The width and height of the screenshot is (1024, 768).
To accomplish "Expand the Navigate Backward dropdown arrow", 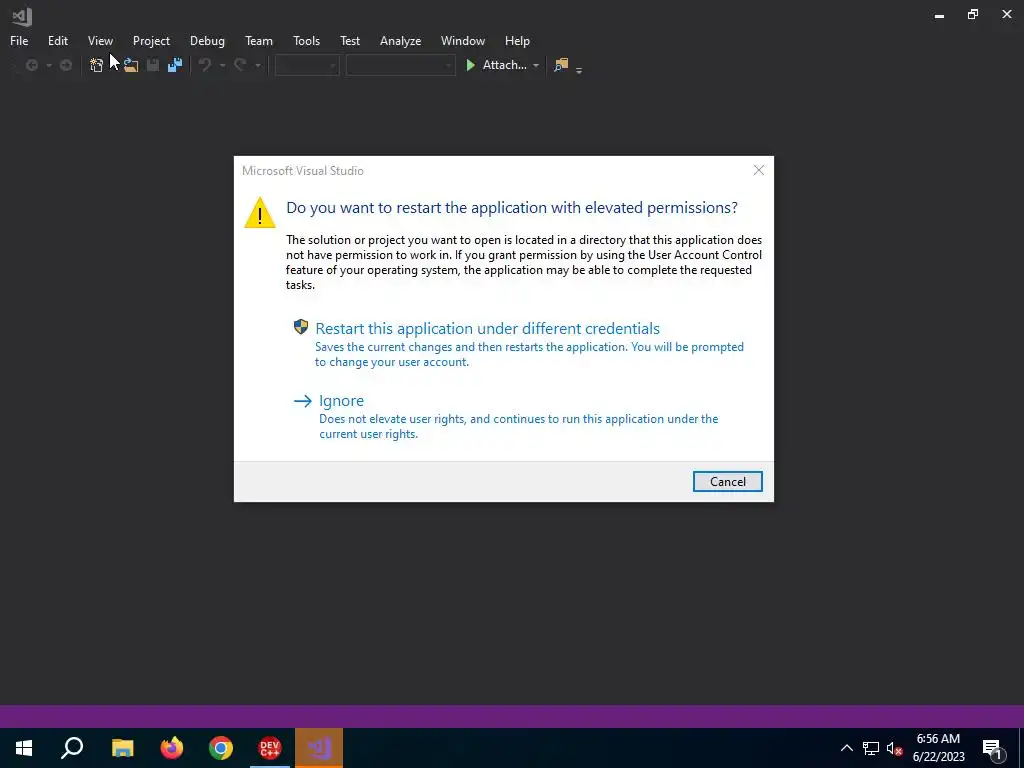I will [x=48, y=65].
